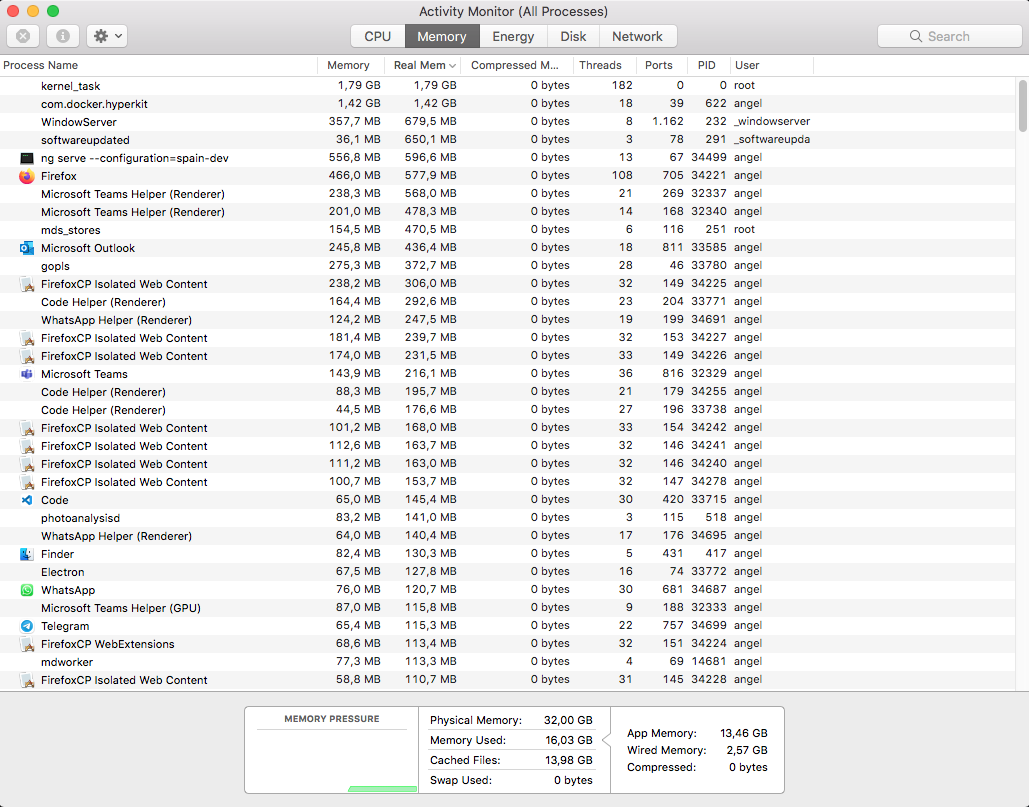Select the WindowServer process

tap(509, 121)
